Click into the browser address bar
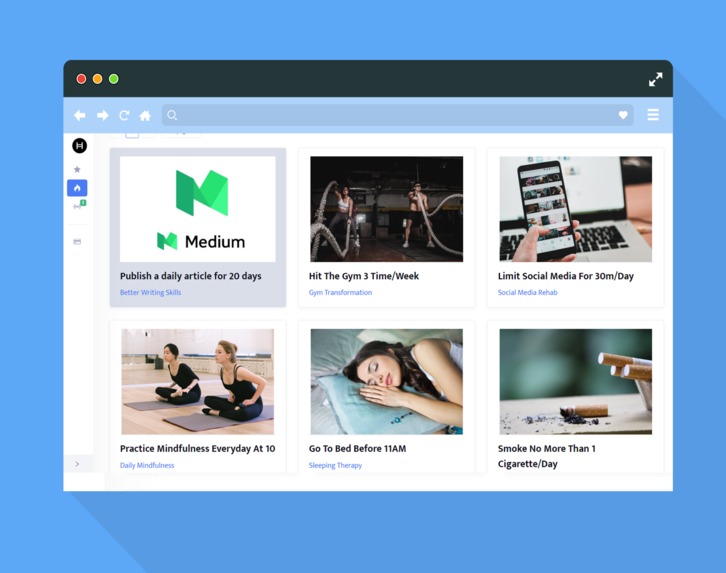The height and width of the screenshot is (573, 726). tap(397, 115)
